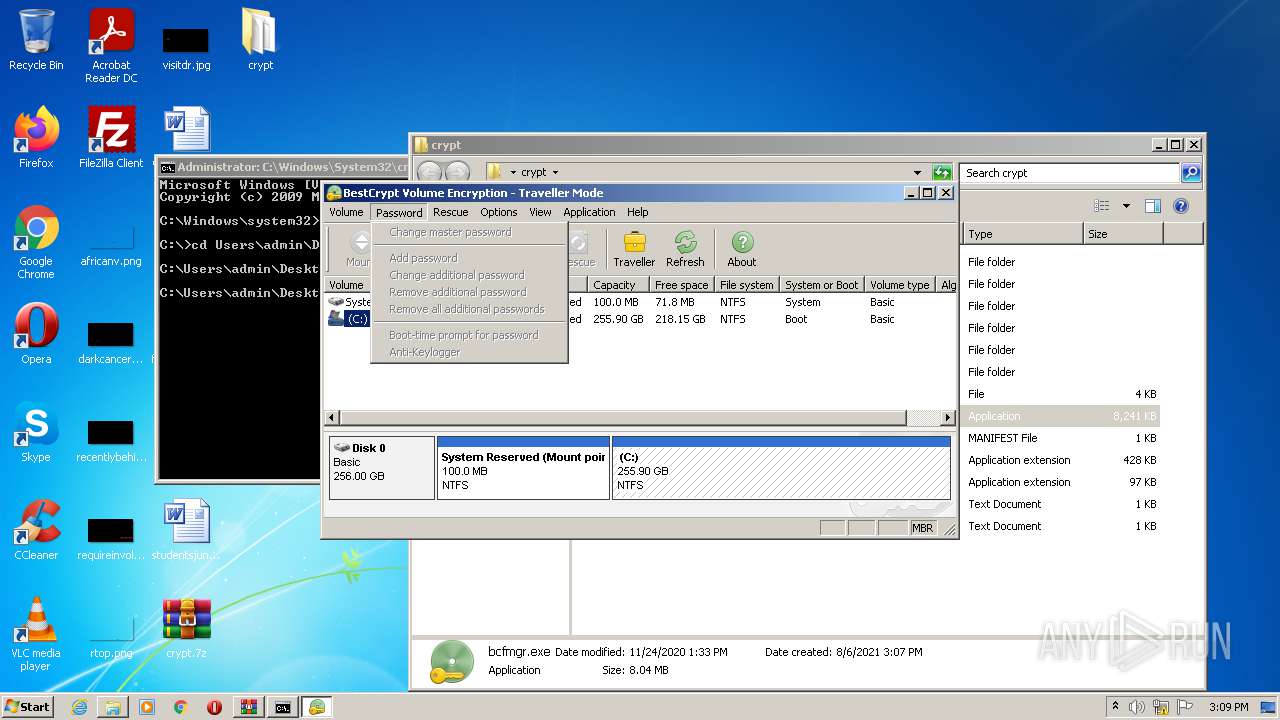Select the System Reserved partition block
The image size is (1280, 720).
point(523,467)
